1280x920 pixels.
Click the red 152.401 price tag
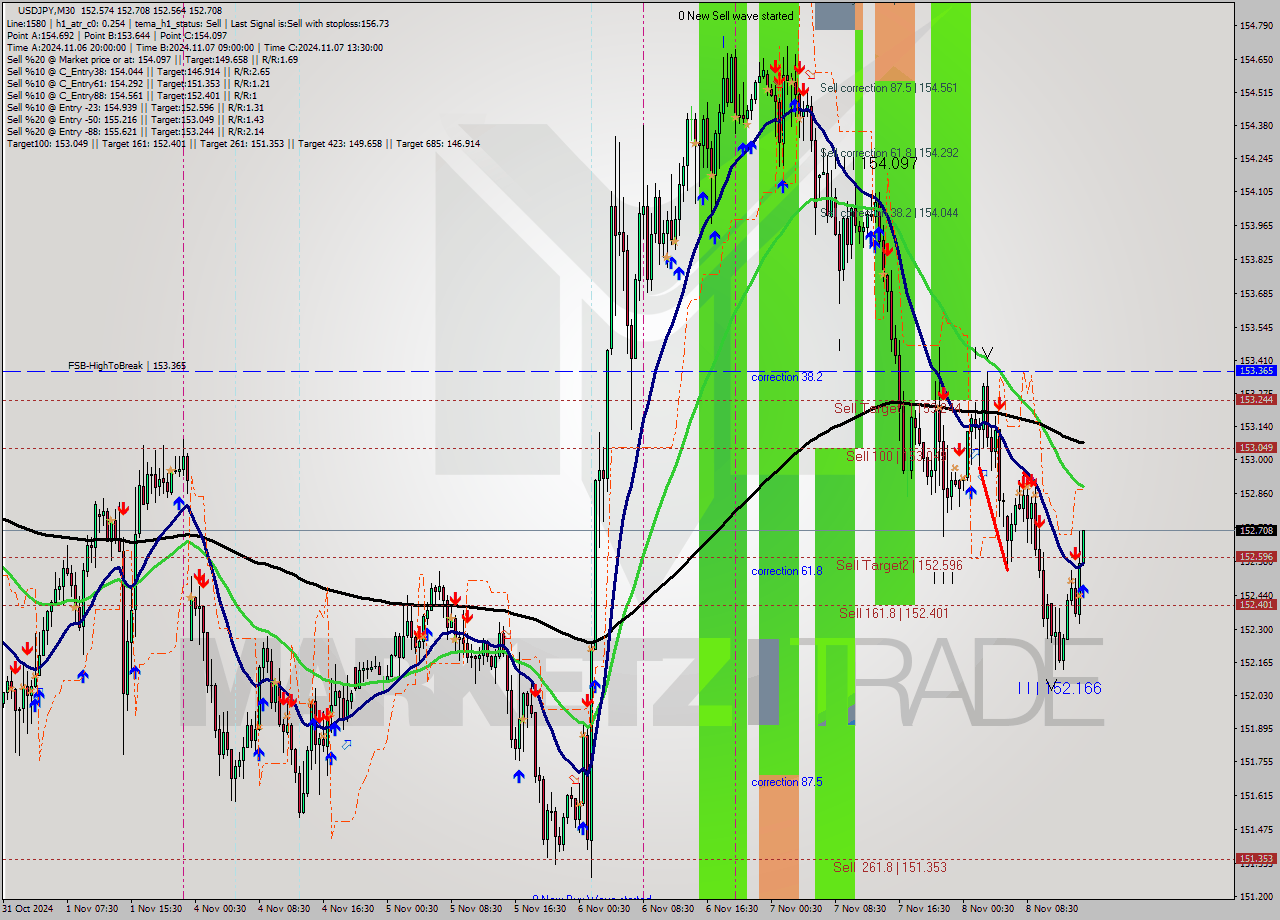point(1256,604)
